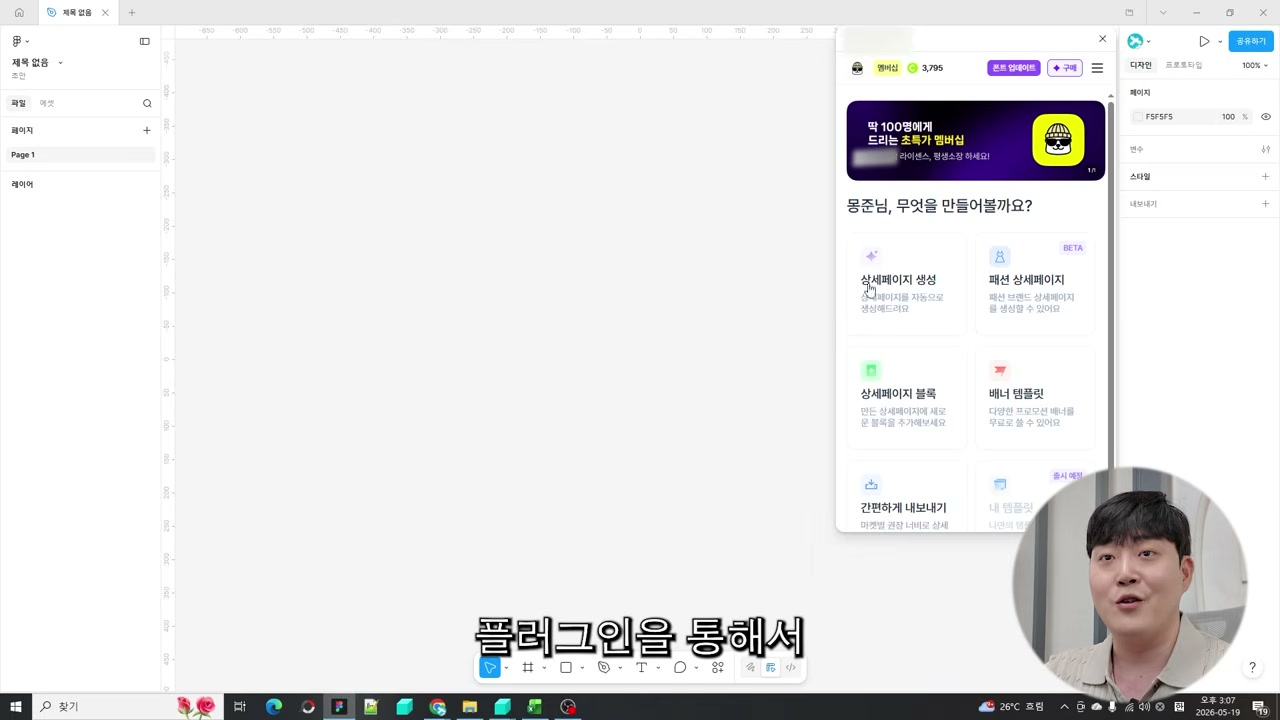Expand Rectangle shape tools arrow

pyautogui.click(x=582, y=668)
